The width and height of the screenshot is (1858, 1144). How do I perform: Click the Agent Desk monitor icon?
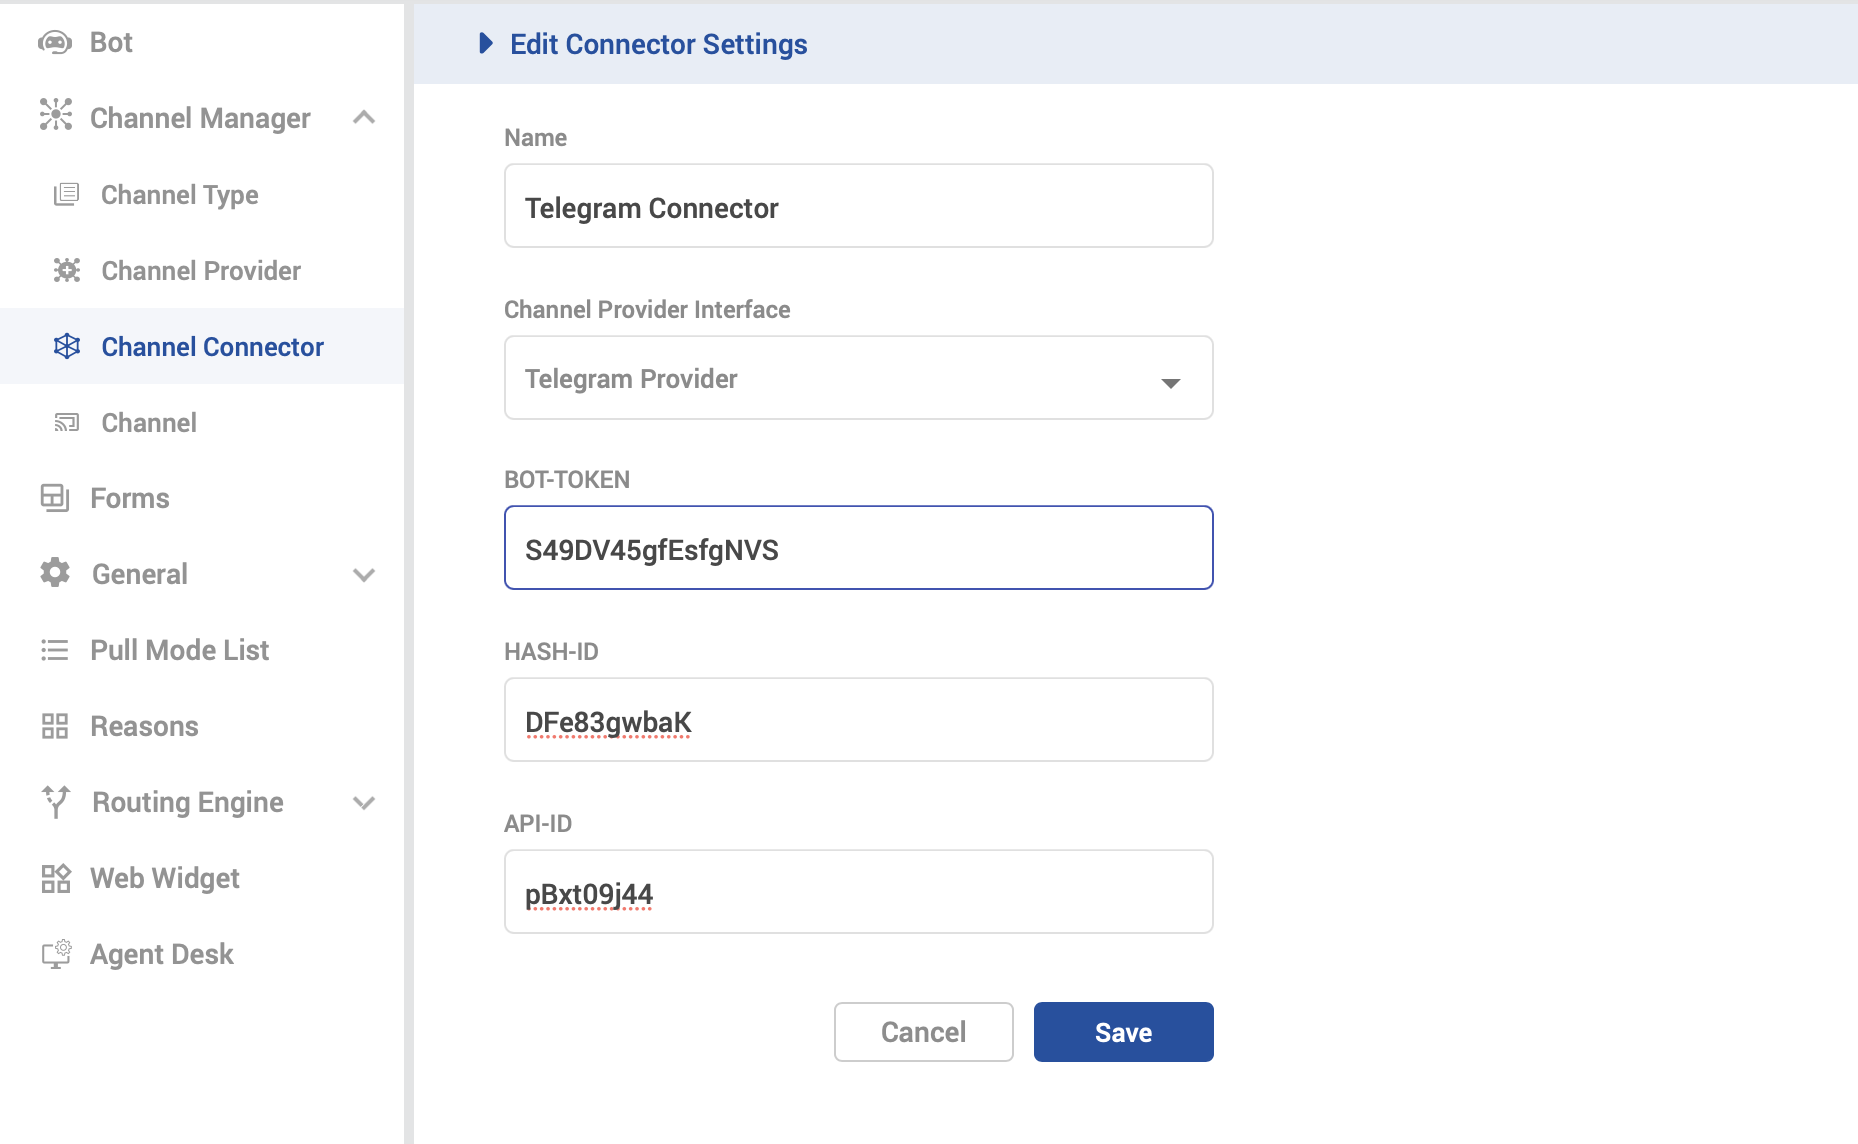(x=56, y=953)
